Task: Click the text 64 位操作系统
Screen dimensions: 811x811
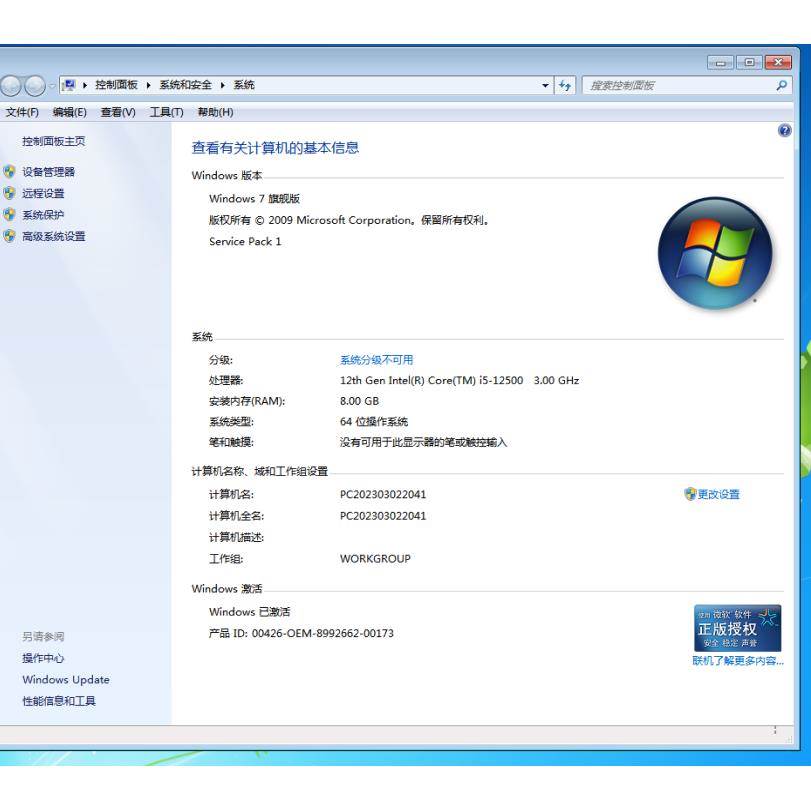Action: point(374,422)
